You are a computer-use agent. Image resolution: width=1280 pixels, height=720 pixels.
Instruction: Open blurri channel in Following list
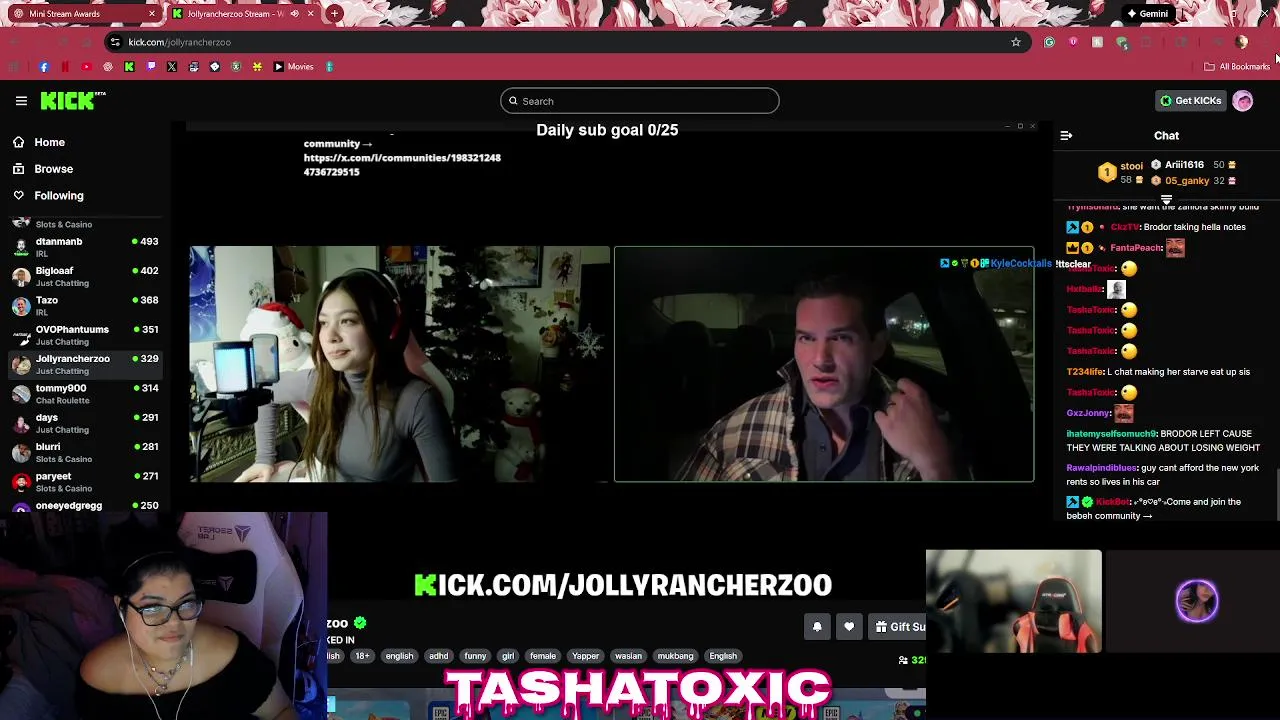(x=85, y=452)
